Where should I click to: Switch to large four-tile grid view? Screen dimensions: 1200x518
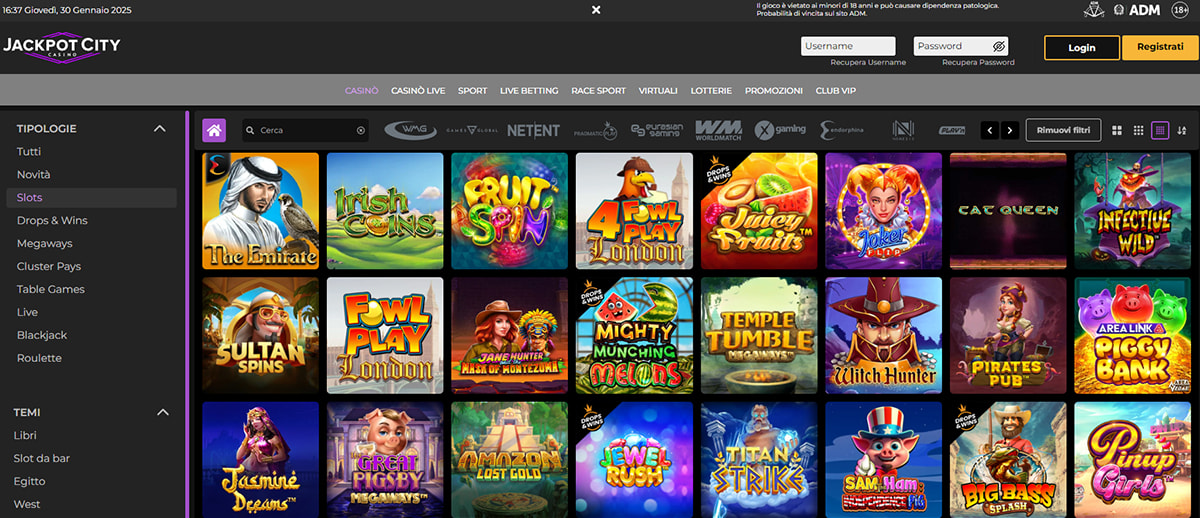coord(1117,130)
